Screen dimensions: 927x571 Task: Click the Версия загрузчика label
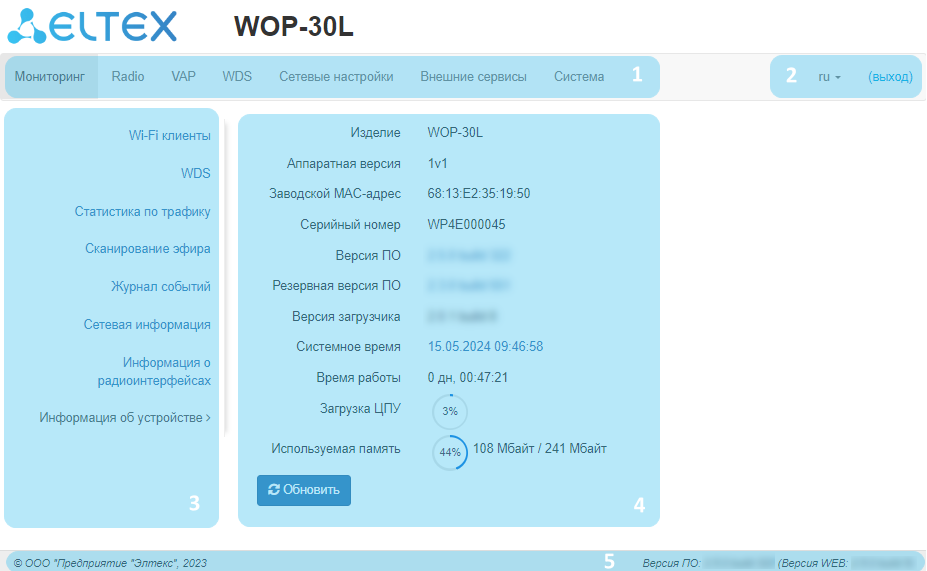coord(346,317)
